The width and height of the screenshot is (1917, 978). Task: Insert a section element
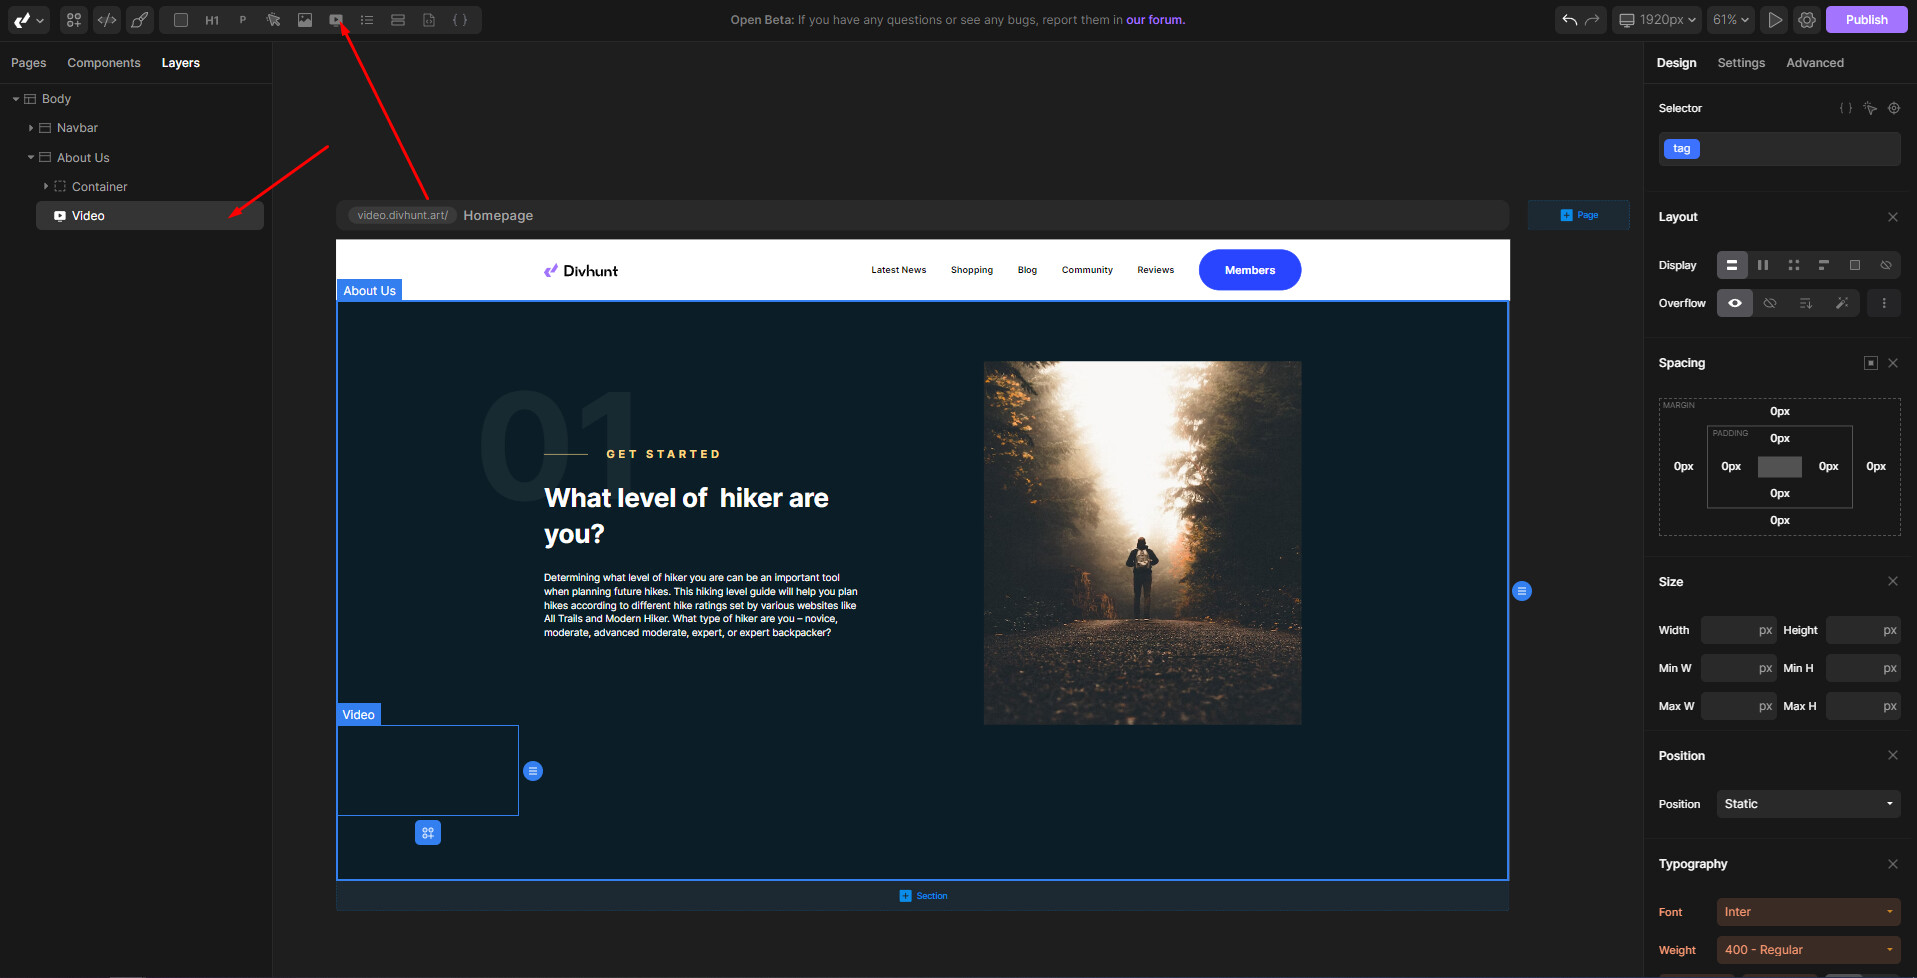[x=398, y=20]
